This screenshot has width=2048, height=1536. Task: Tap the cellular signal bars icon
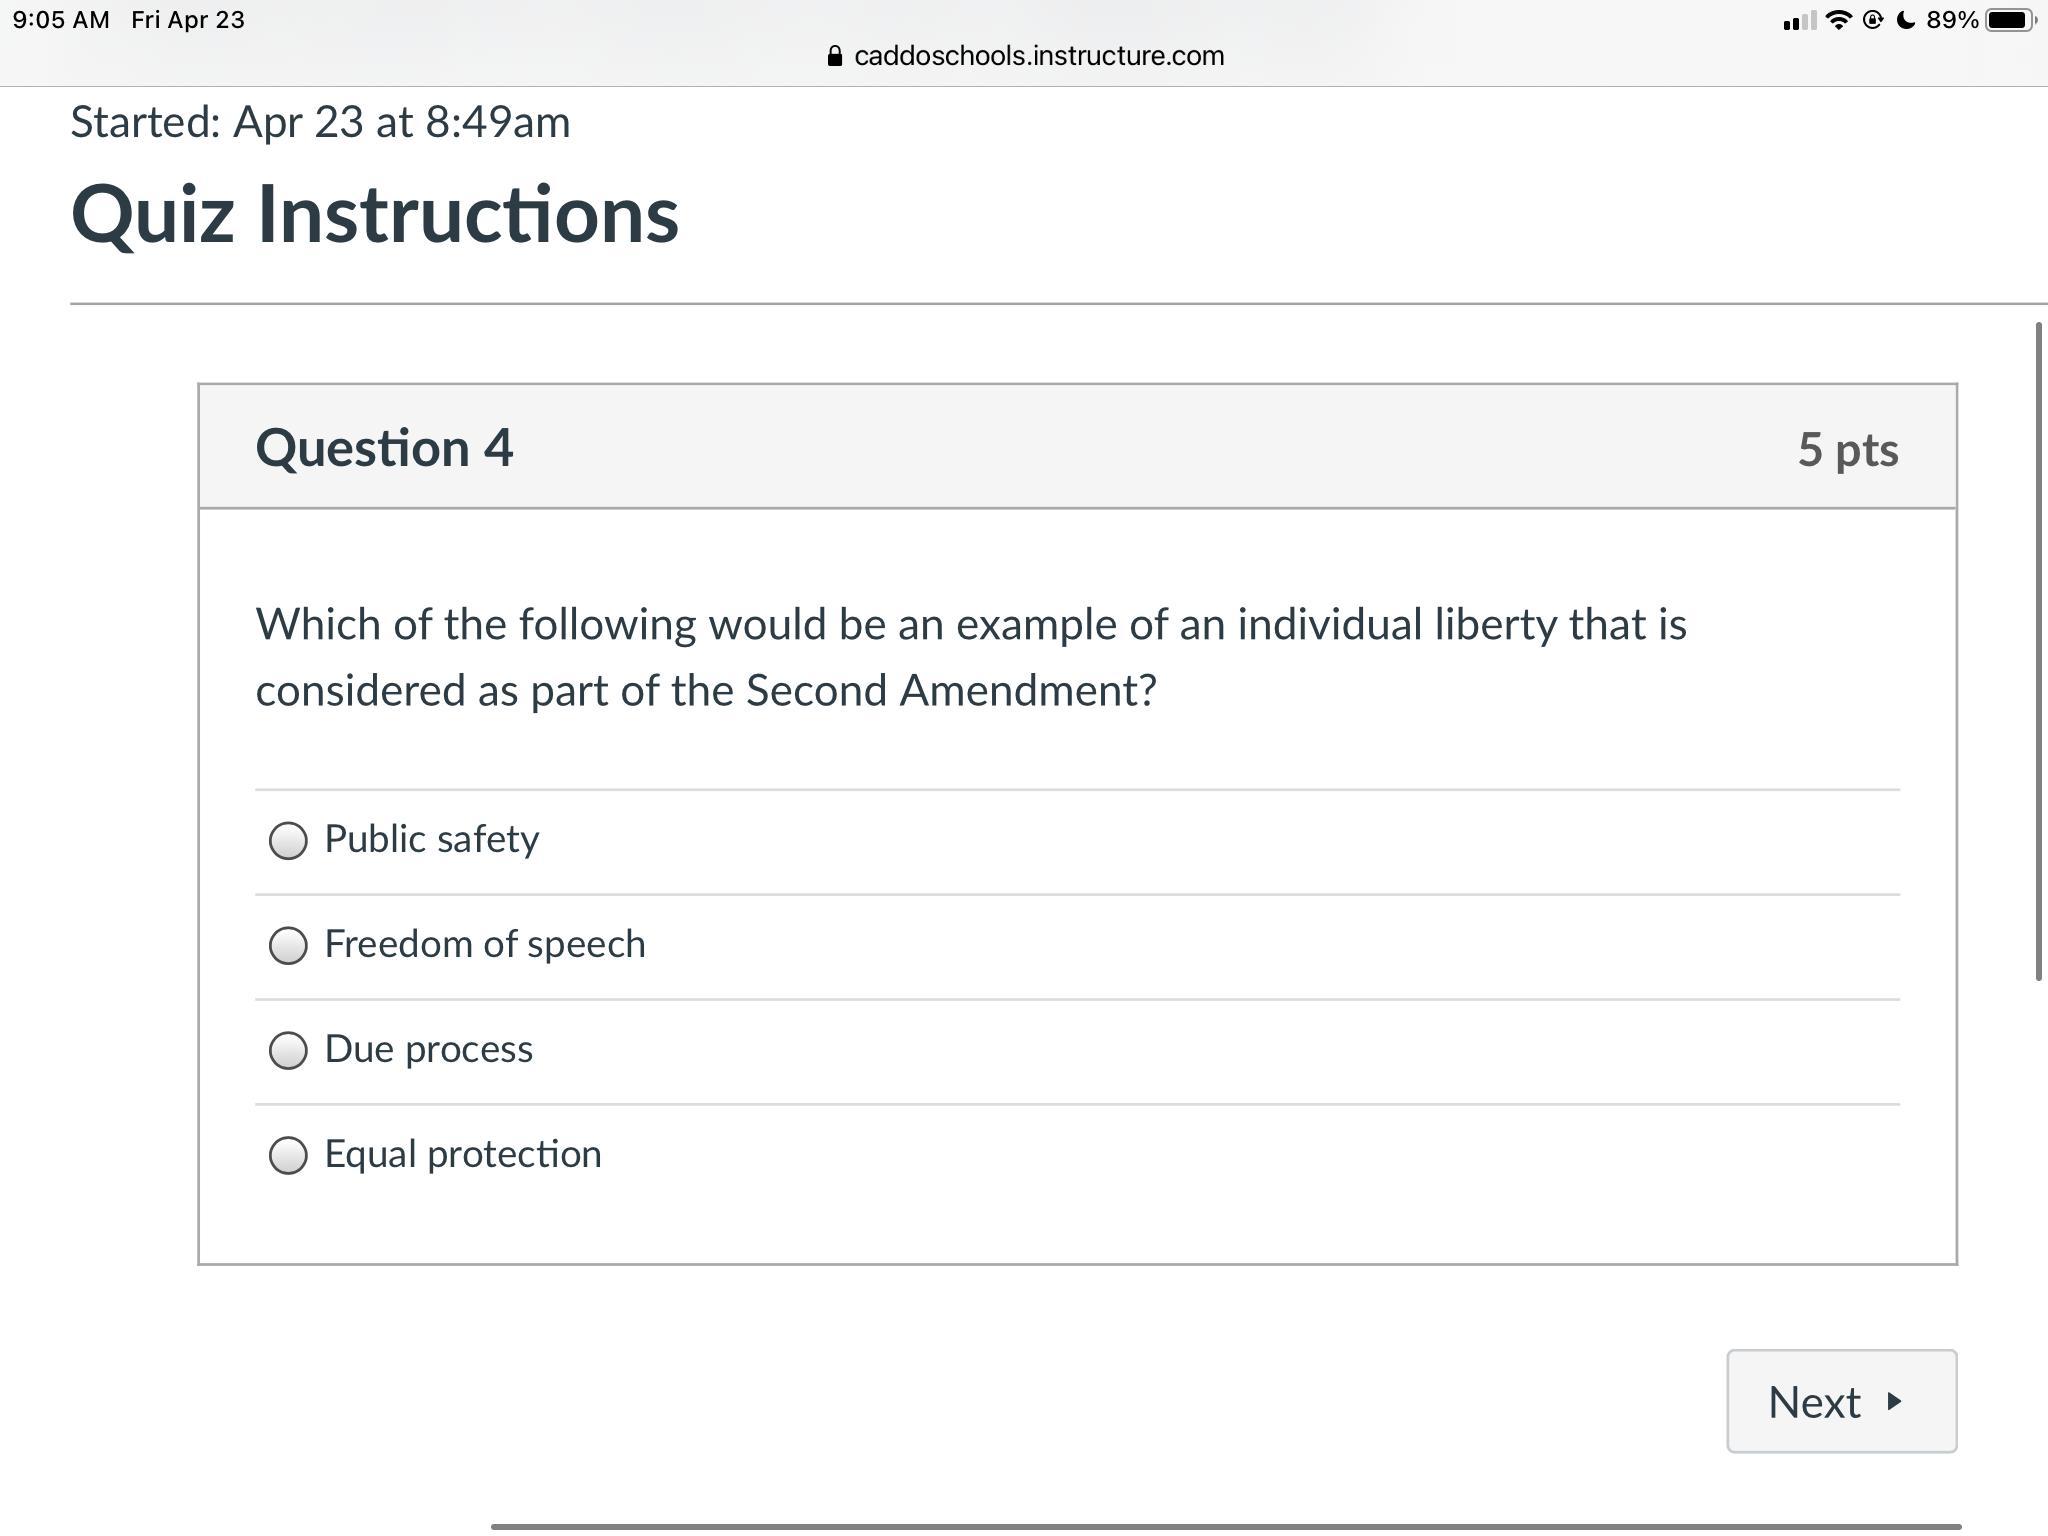click(x=1799, y=21)
